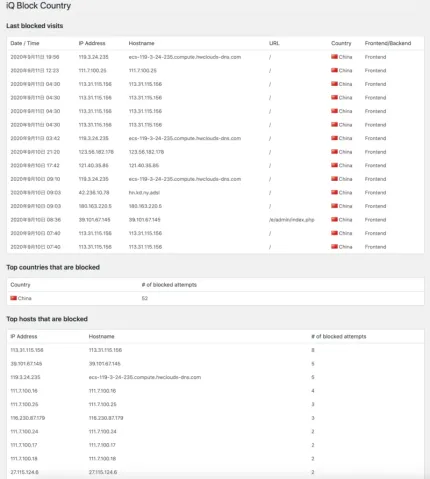Click the date cell ending in 09:10

(35, 179)
